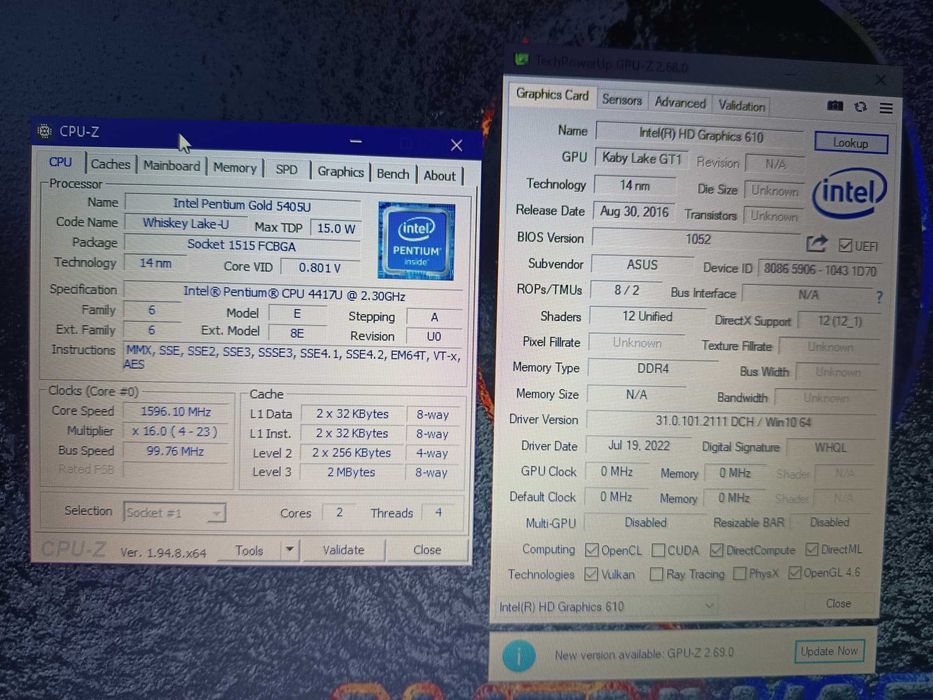Viewport: 933px width, 700px height.
Task: Toggle the Ray Tracing checkbox
Action: (656, 574)
